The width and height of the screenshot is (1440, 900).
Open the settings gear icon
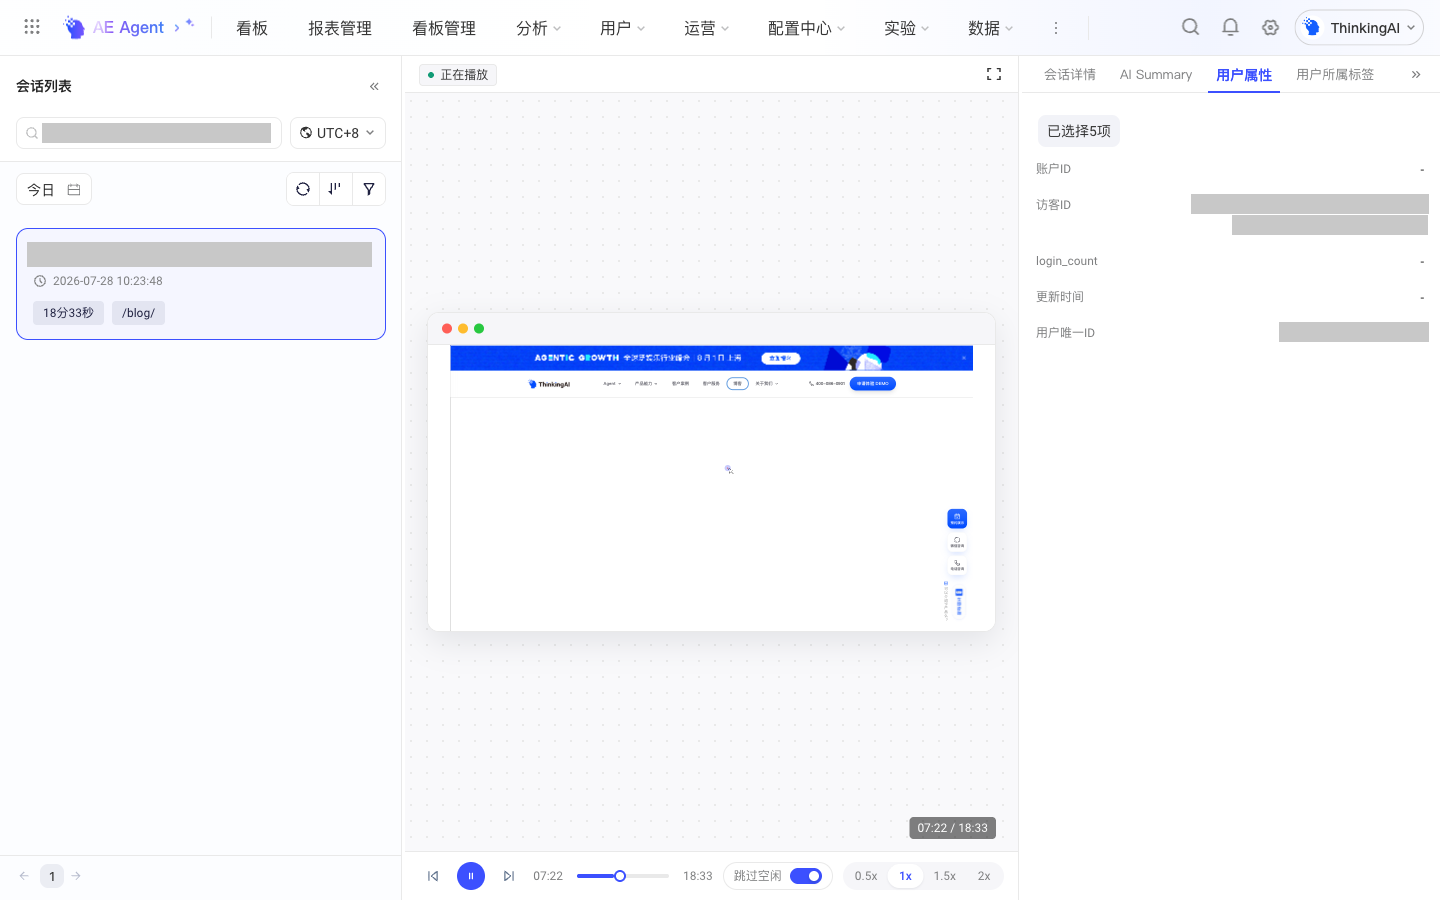click(x=1270, y=27)
